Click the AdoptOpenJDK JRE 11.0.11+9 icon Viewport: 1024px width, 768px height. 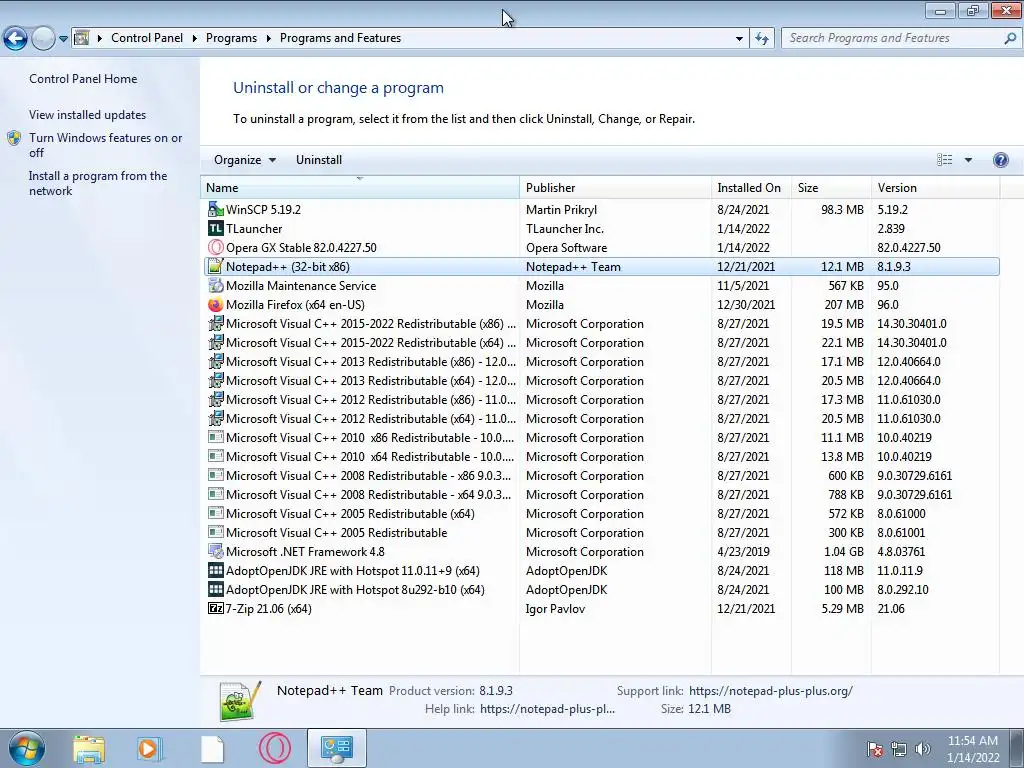[x=216, y=570]
